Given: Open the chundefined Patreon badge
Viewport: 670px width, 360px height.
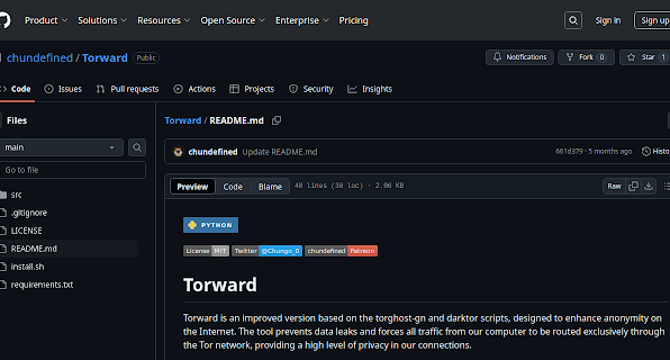Looking at the screenshot, I should click(341, 251).
